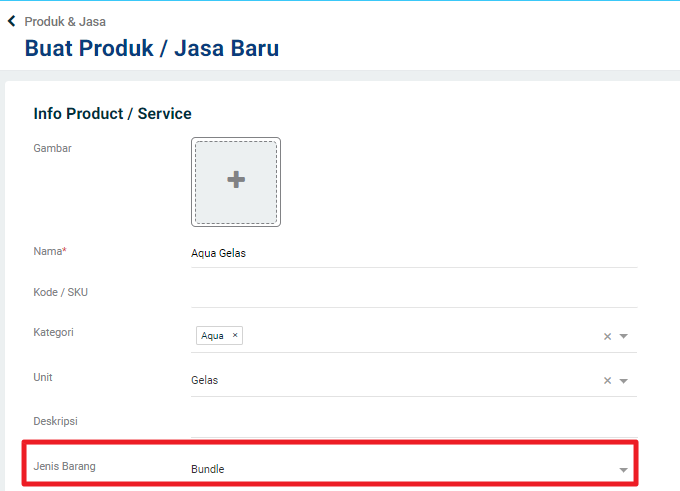This screenshot has height=491, width=680.
Task: Select the Bundle value in Jenis Barang
Action: click(x=208, y=469)
